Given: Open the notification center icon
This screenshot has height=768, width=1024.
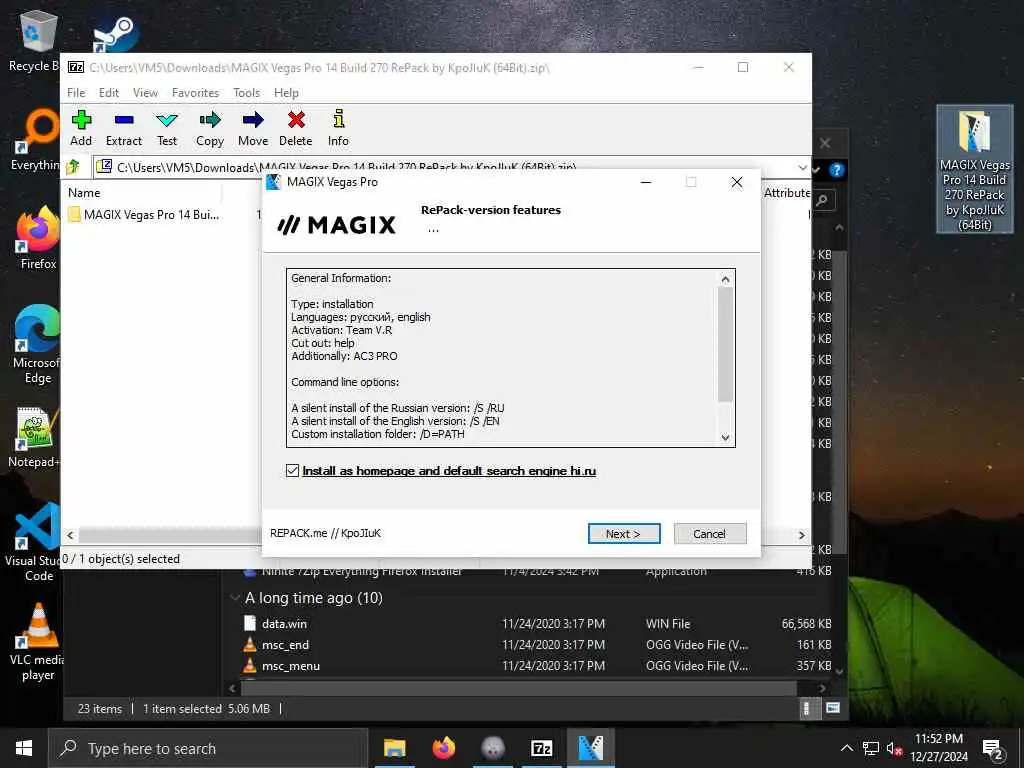Looking at the screenshot, I should pyautogui.click(x=993, y=748).
